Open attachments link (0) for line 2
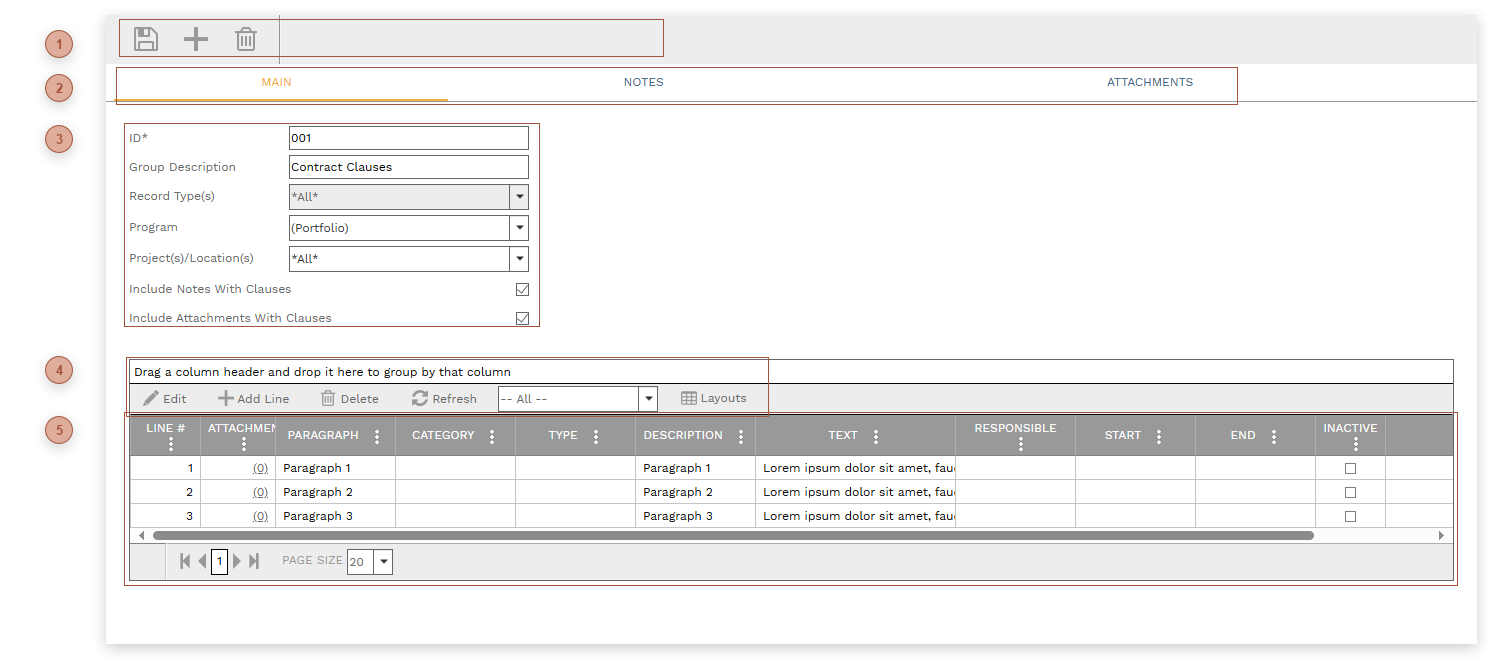1496x667 pixels. [260, 492]
